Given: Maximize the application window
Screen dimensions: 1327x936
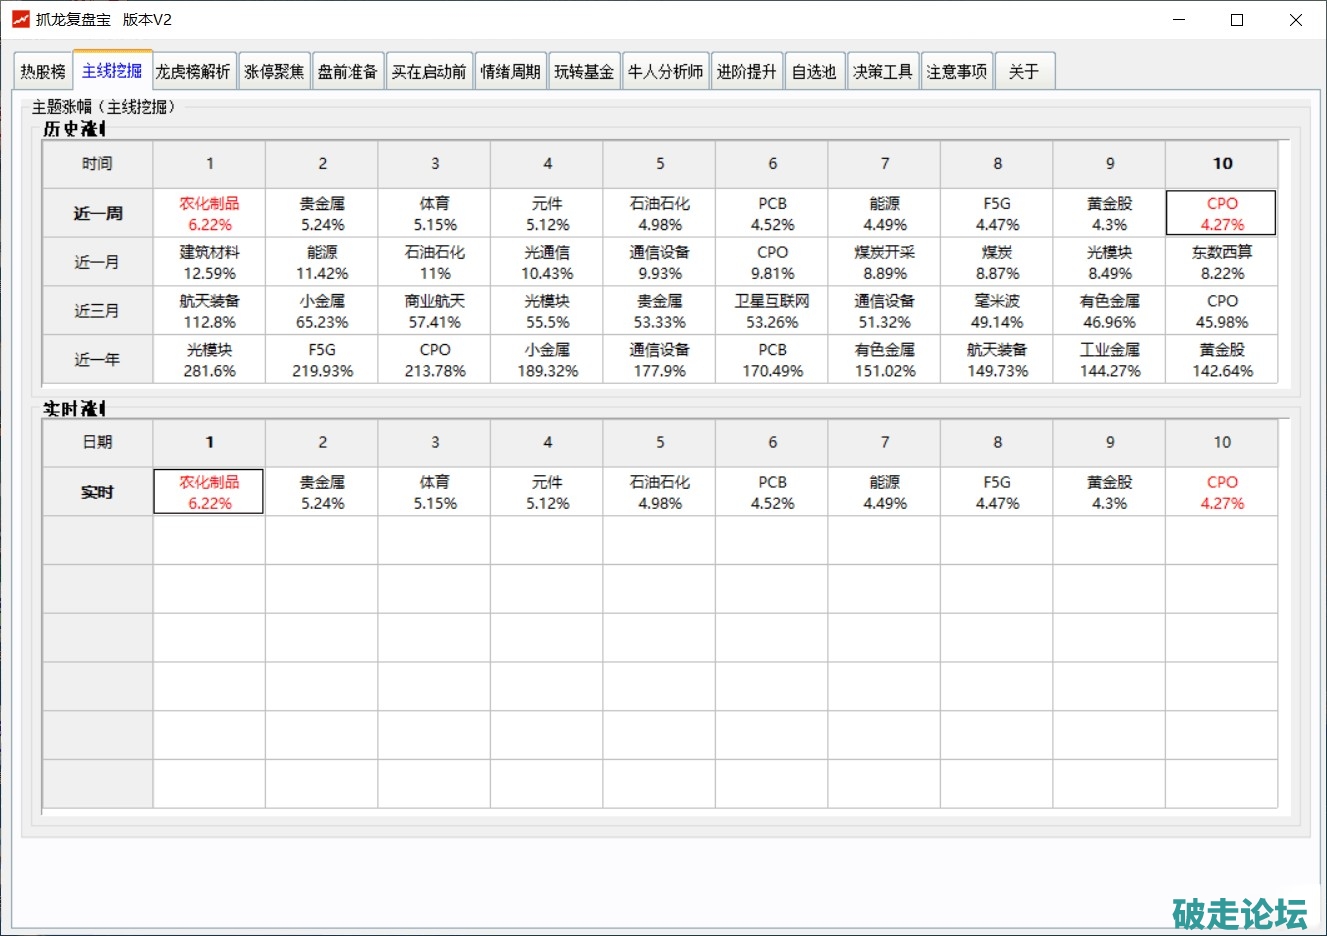Looking at the screenshot, I should [1237, 20].
